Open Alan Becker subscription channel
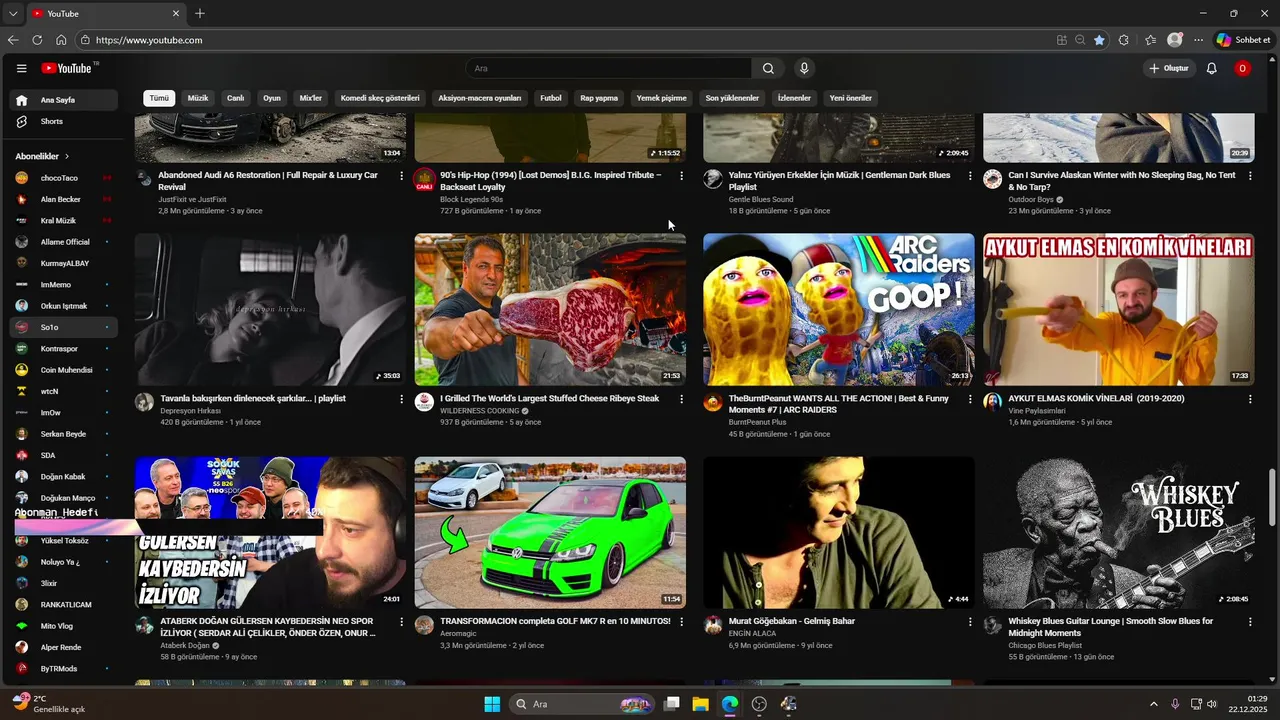 point(64,199)
